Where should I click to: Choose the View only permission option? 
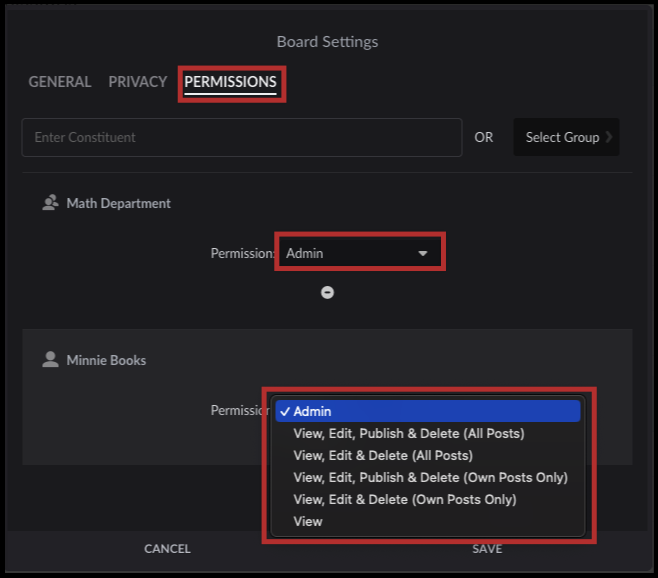click(308, 522)
